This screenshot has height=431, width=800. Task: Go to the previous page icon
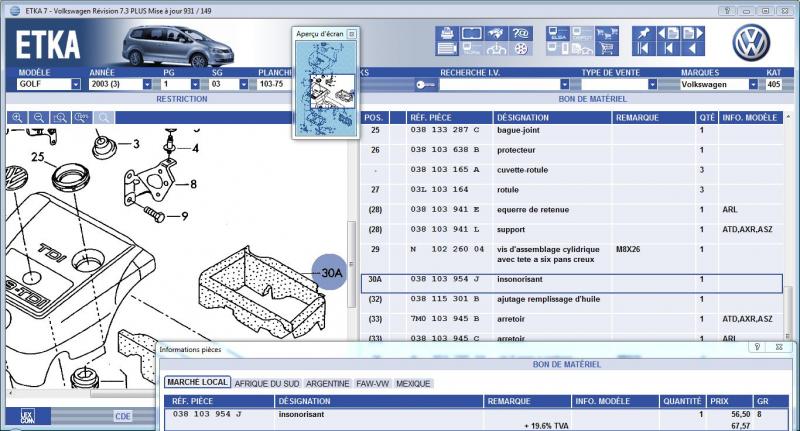[x=668, y=34]
